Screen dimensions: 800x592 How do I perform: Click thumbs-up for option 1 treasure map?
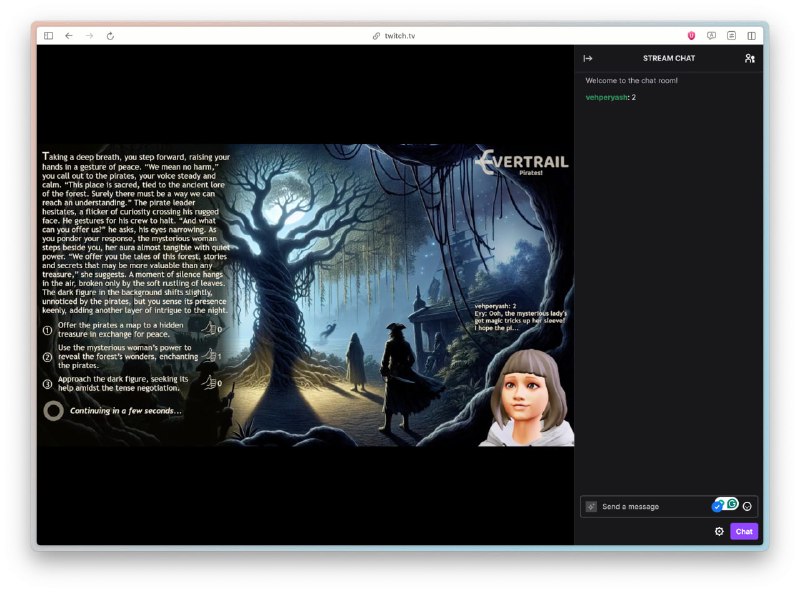point(209,328)
